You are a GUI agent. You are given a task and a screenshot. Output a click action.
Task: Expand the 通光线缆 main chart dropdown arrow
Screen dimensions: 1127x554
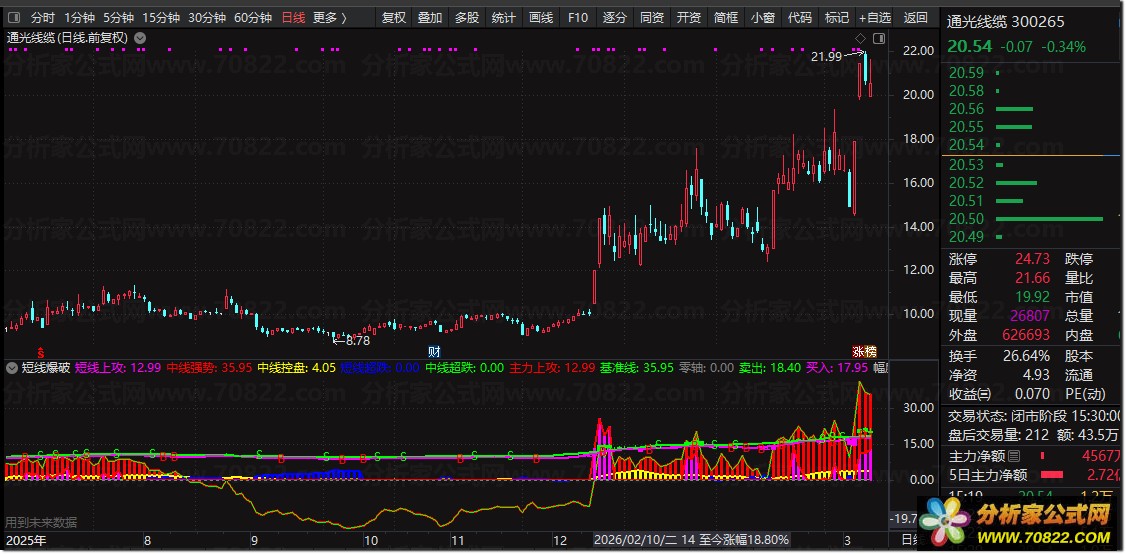pos(139,38)
